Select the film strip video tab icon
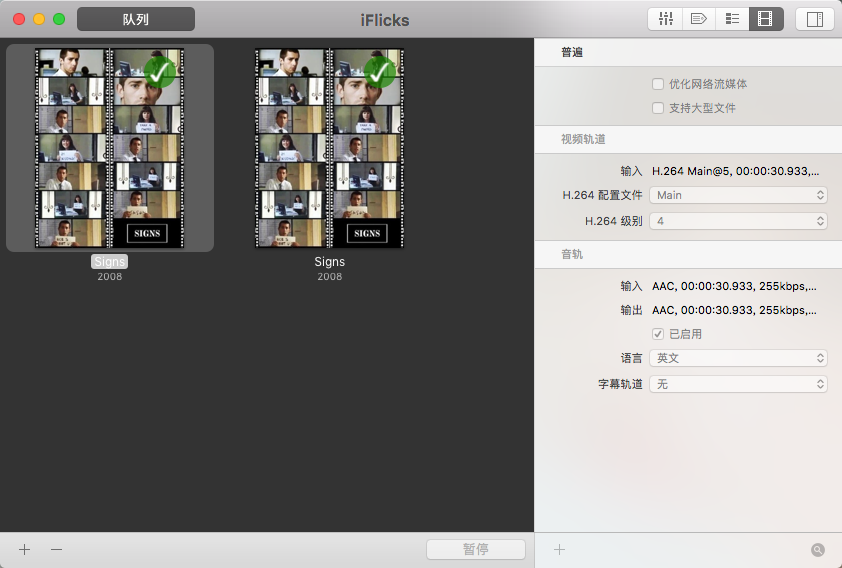 tap(766, 19)
